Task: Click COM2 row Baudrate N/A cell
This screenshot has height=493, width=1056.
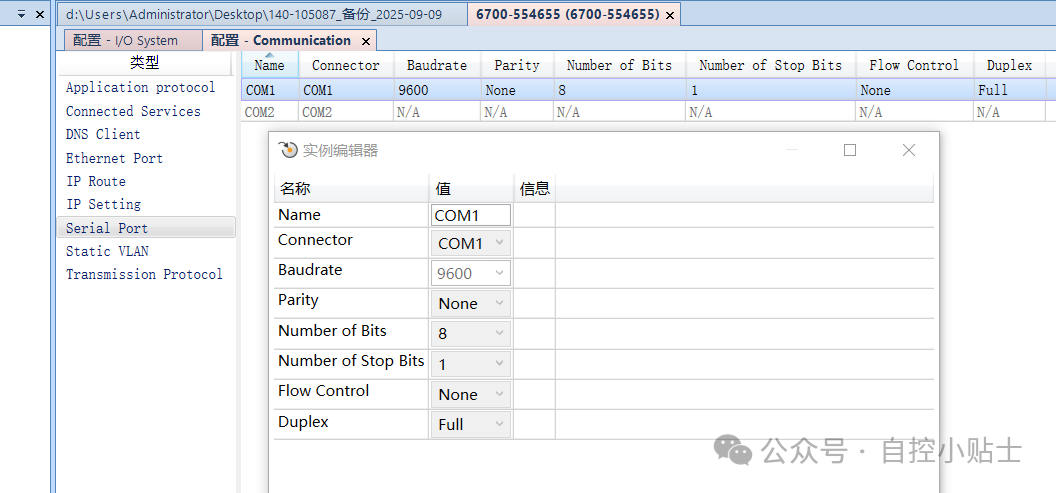Action: (437, 112)
